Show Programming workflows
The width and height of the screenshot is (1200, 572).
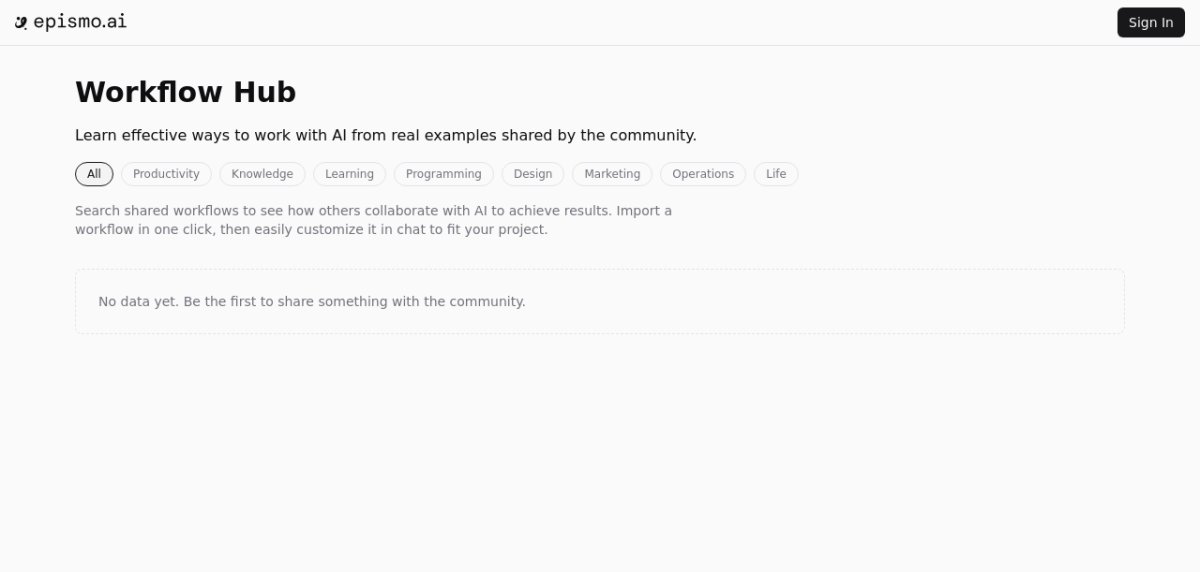(x=443, y=174)
